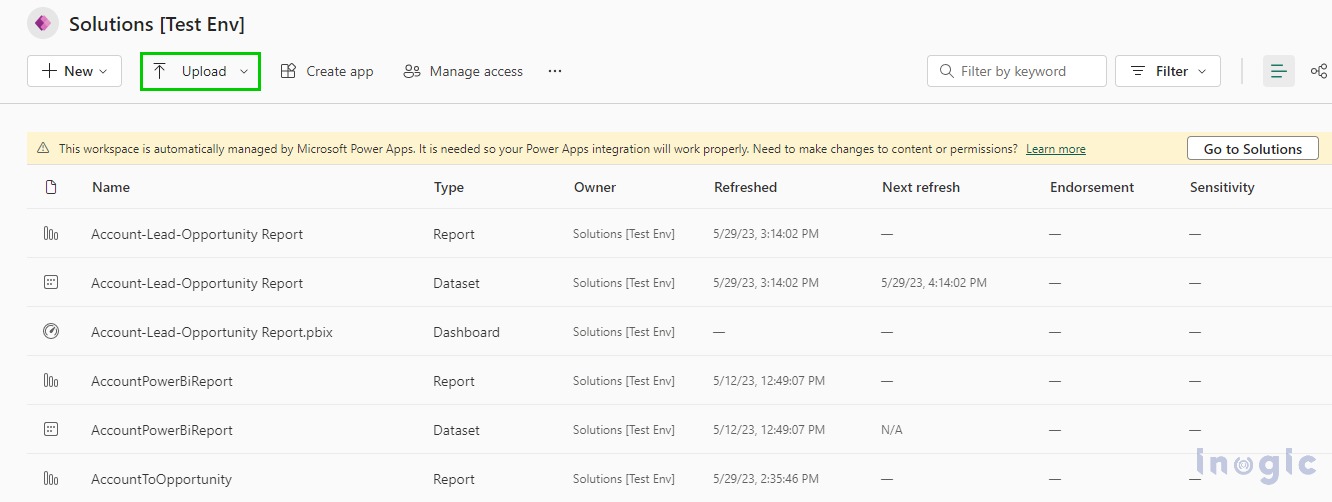This screenshot has height=502, width=1332.
Task: Click the AccountPowerBiReport dataset icon
Action: click(51, 430)
